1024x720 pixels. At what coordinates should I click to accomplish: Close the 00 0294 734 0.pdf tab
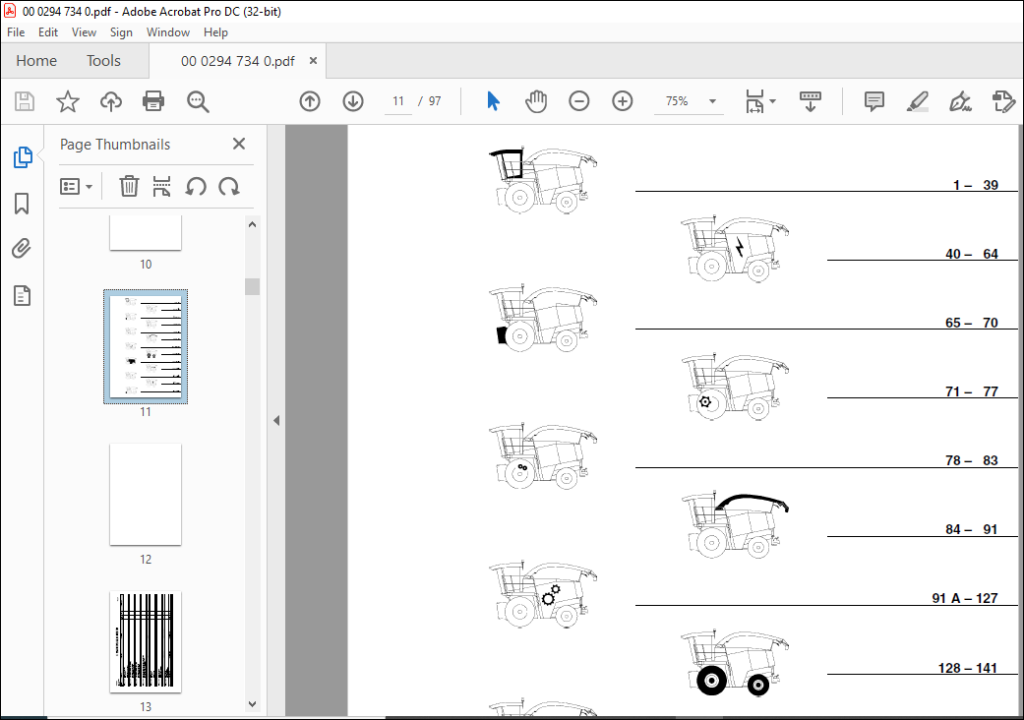(313, 61)
